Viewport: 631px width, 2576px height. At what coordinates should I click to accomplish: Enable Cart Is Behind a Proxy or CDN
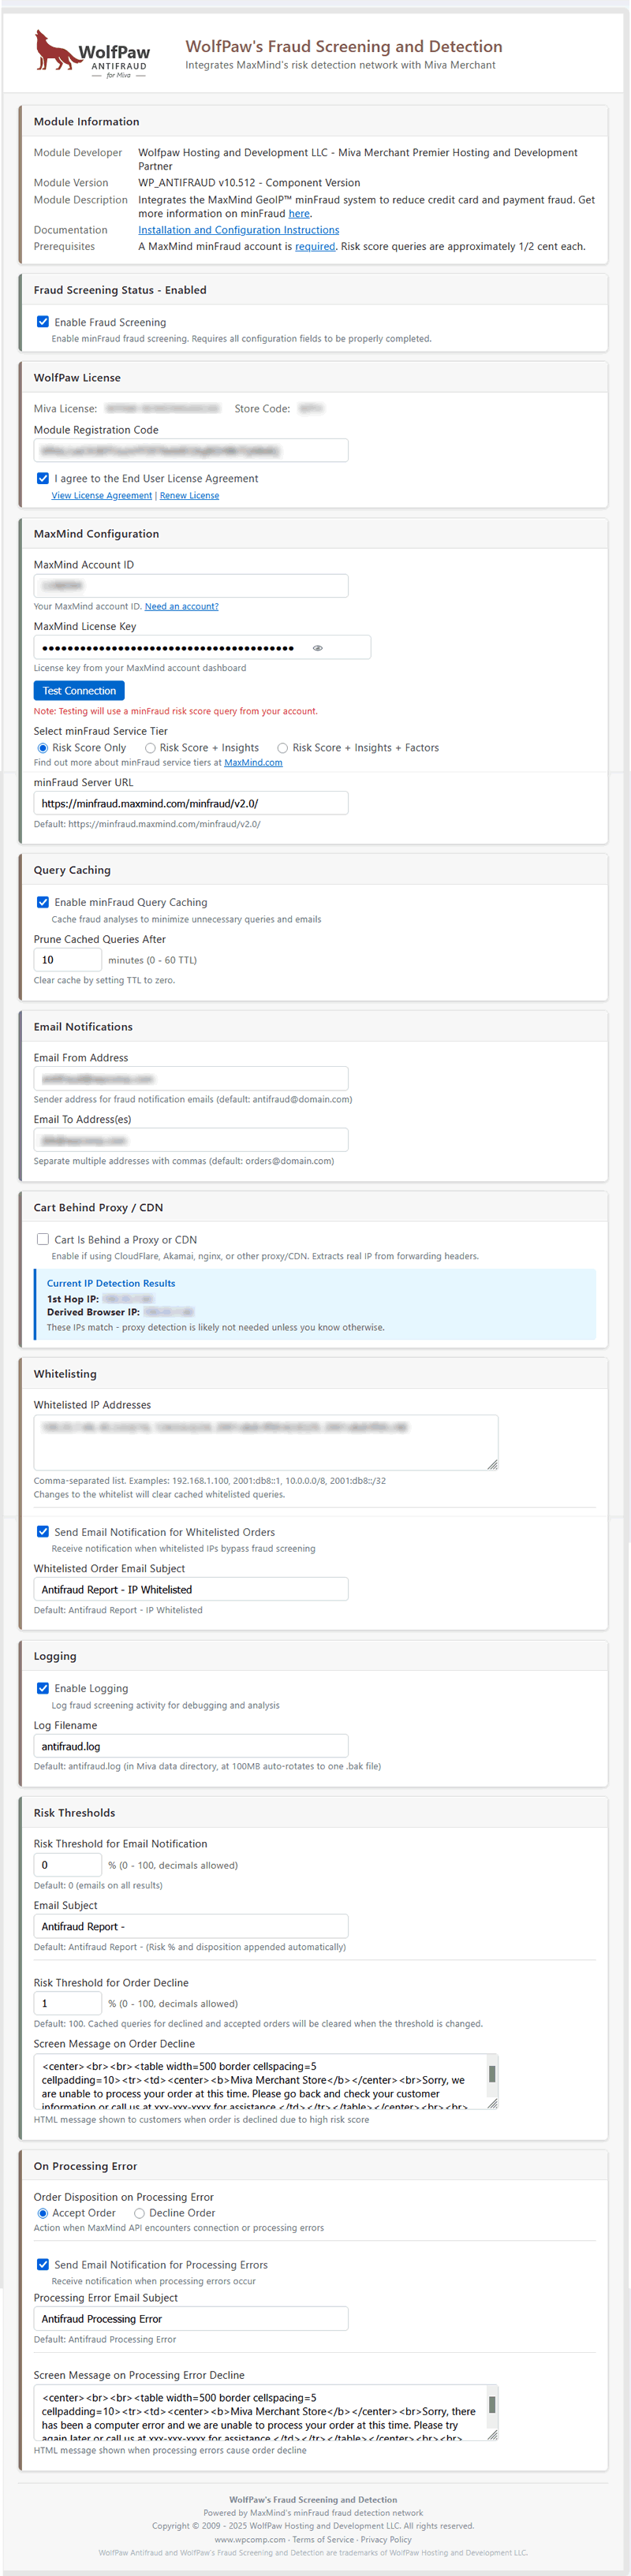[43, 1239]
